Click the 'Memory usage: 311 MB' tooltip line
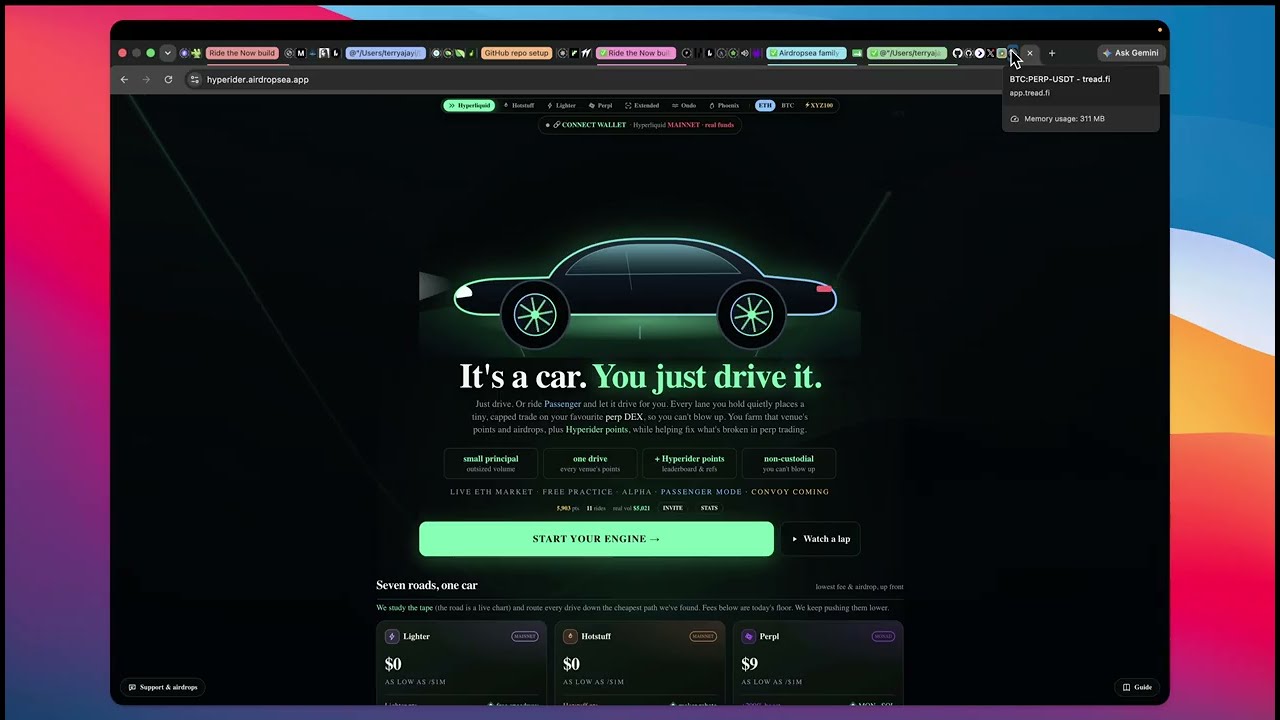Screen dimensions: 1280x720 point(1064,119)
